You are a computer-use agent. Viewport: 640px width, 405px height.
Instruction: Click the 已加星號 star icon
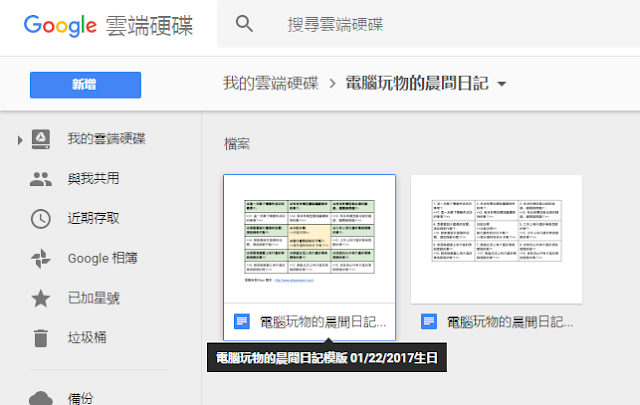pyautogui.click(x=41, y=298)
